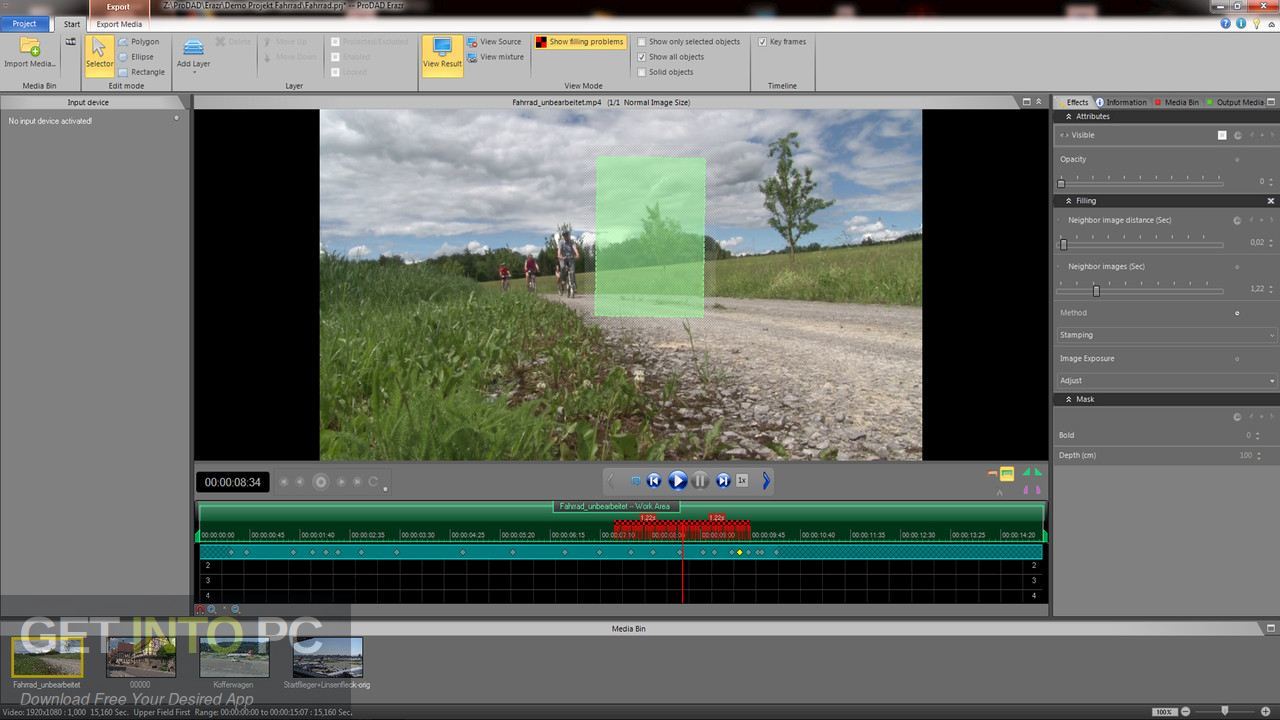This screenshot has height=720, width=1280.
Task: Click the Play button
Action: coord(677,481)
